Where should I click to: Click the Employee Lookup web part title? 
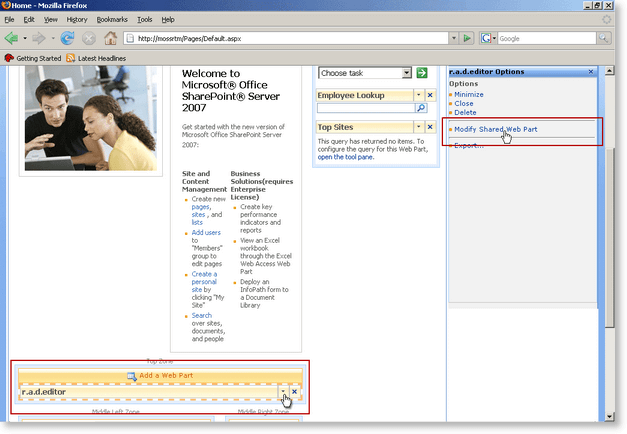click(x=351, y=95)
